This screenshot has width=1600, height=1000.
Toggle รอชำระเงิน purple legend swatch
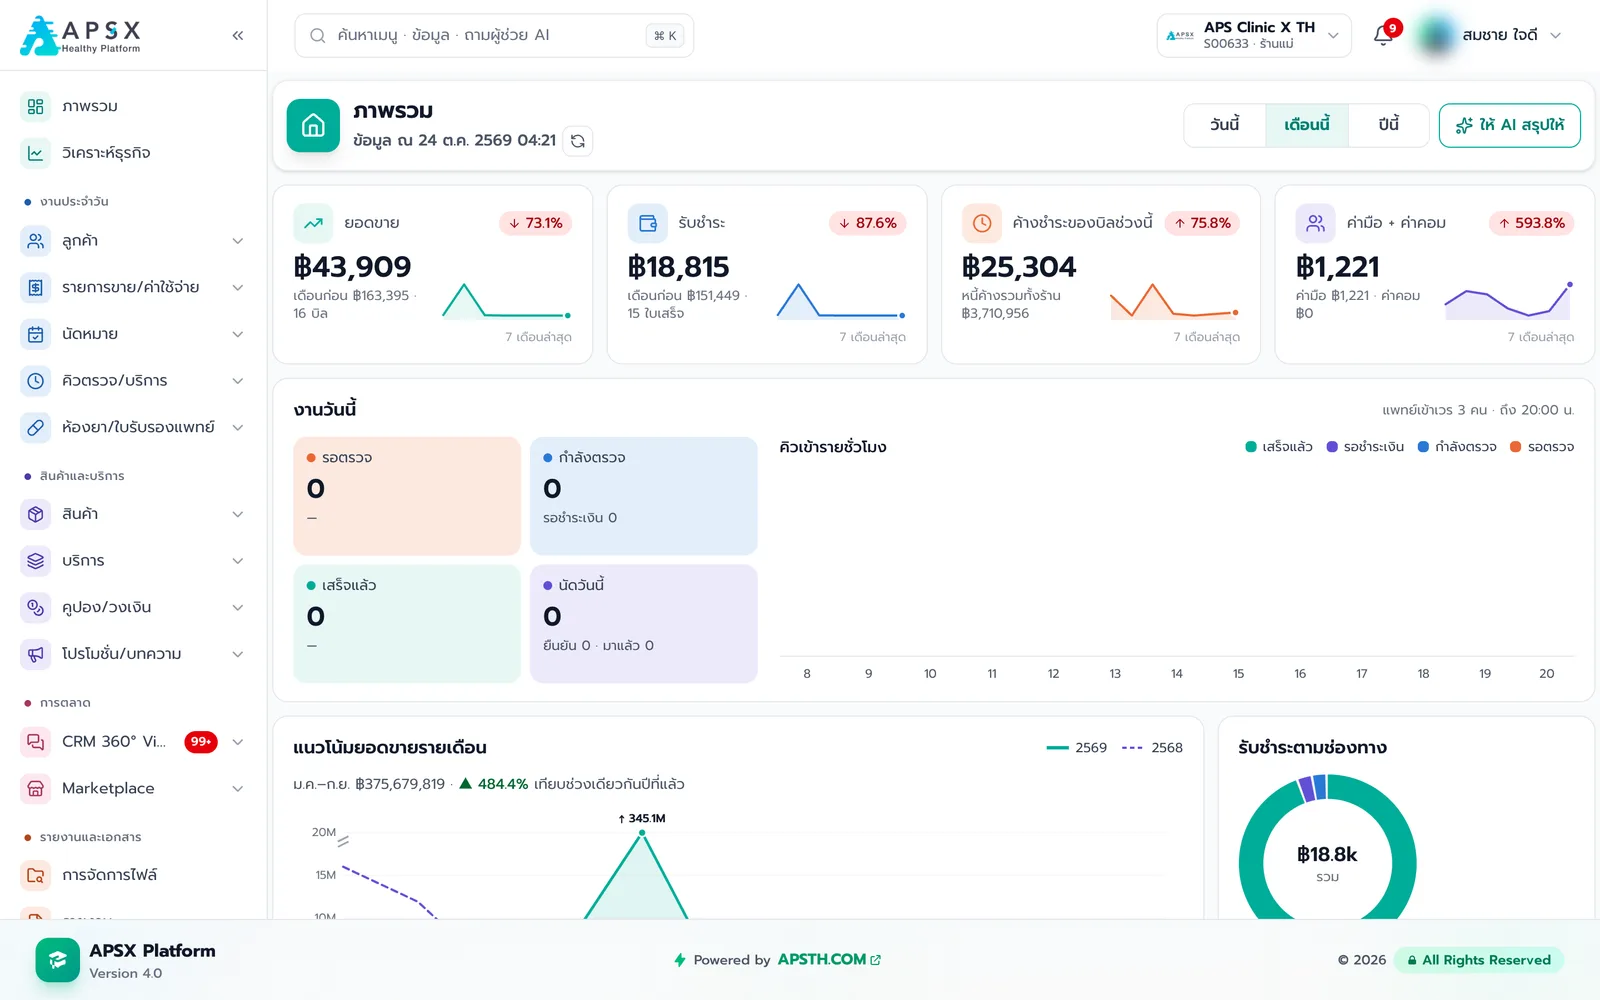1332,447
